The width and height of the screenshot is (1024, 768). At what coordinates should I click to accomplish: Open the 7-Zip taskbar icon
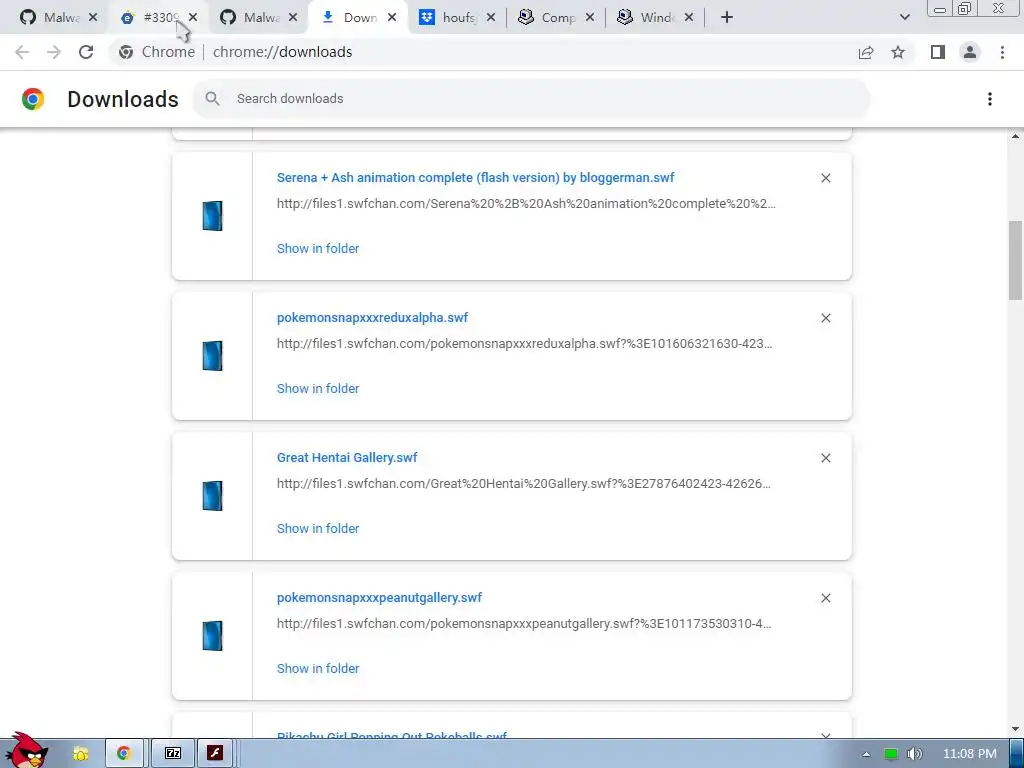(172, 754)
